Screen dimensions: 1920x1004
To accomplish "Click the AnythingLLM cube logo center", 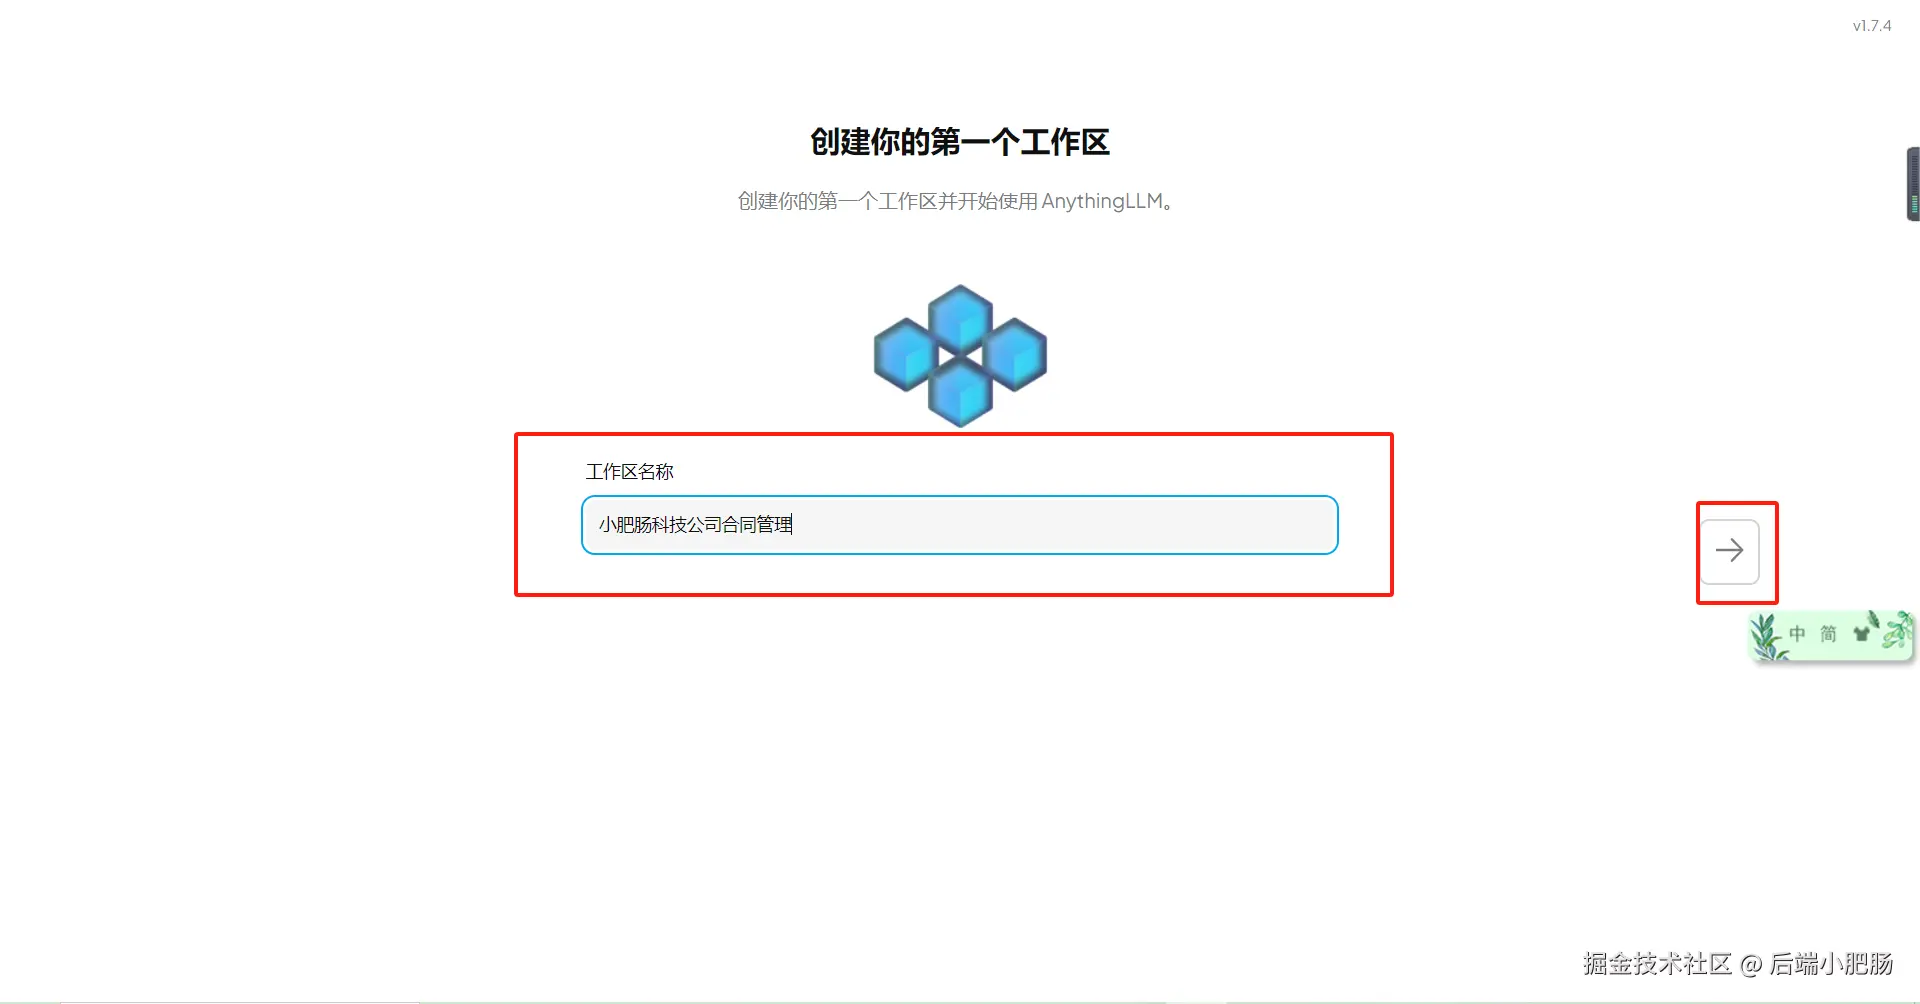I will (960, 356).
